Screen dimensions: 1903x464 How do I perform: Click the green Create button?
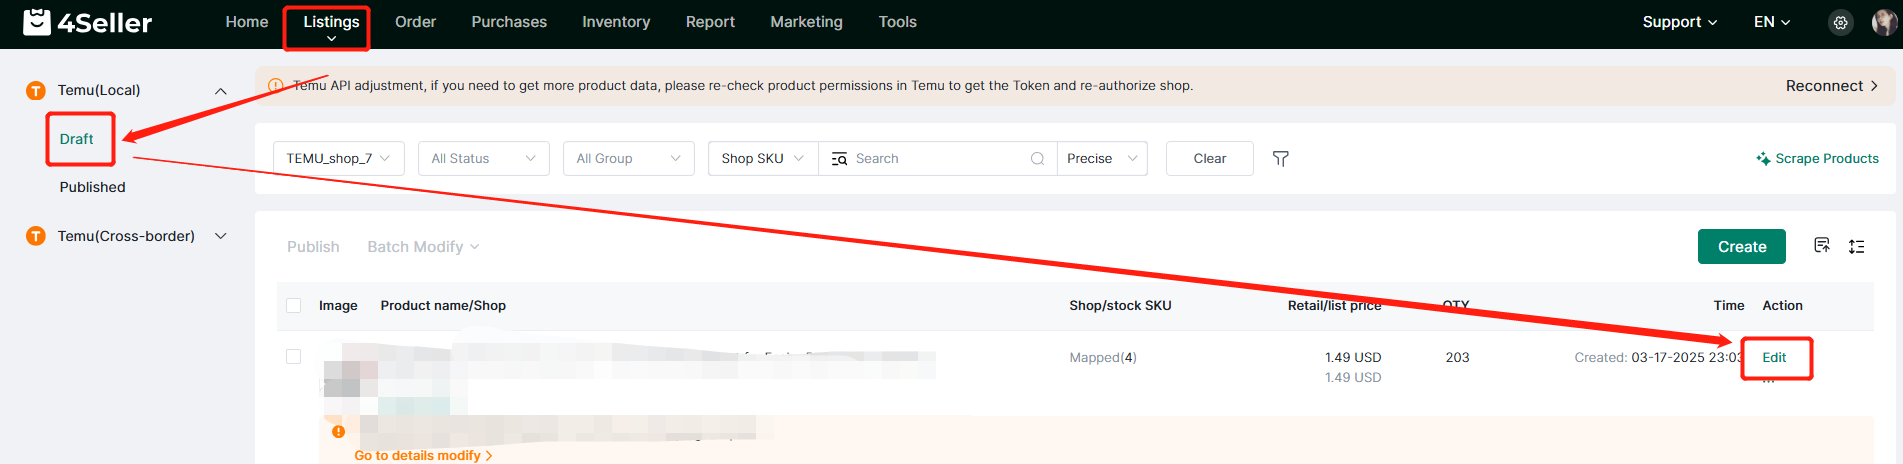coord(1741,247)
